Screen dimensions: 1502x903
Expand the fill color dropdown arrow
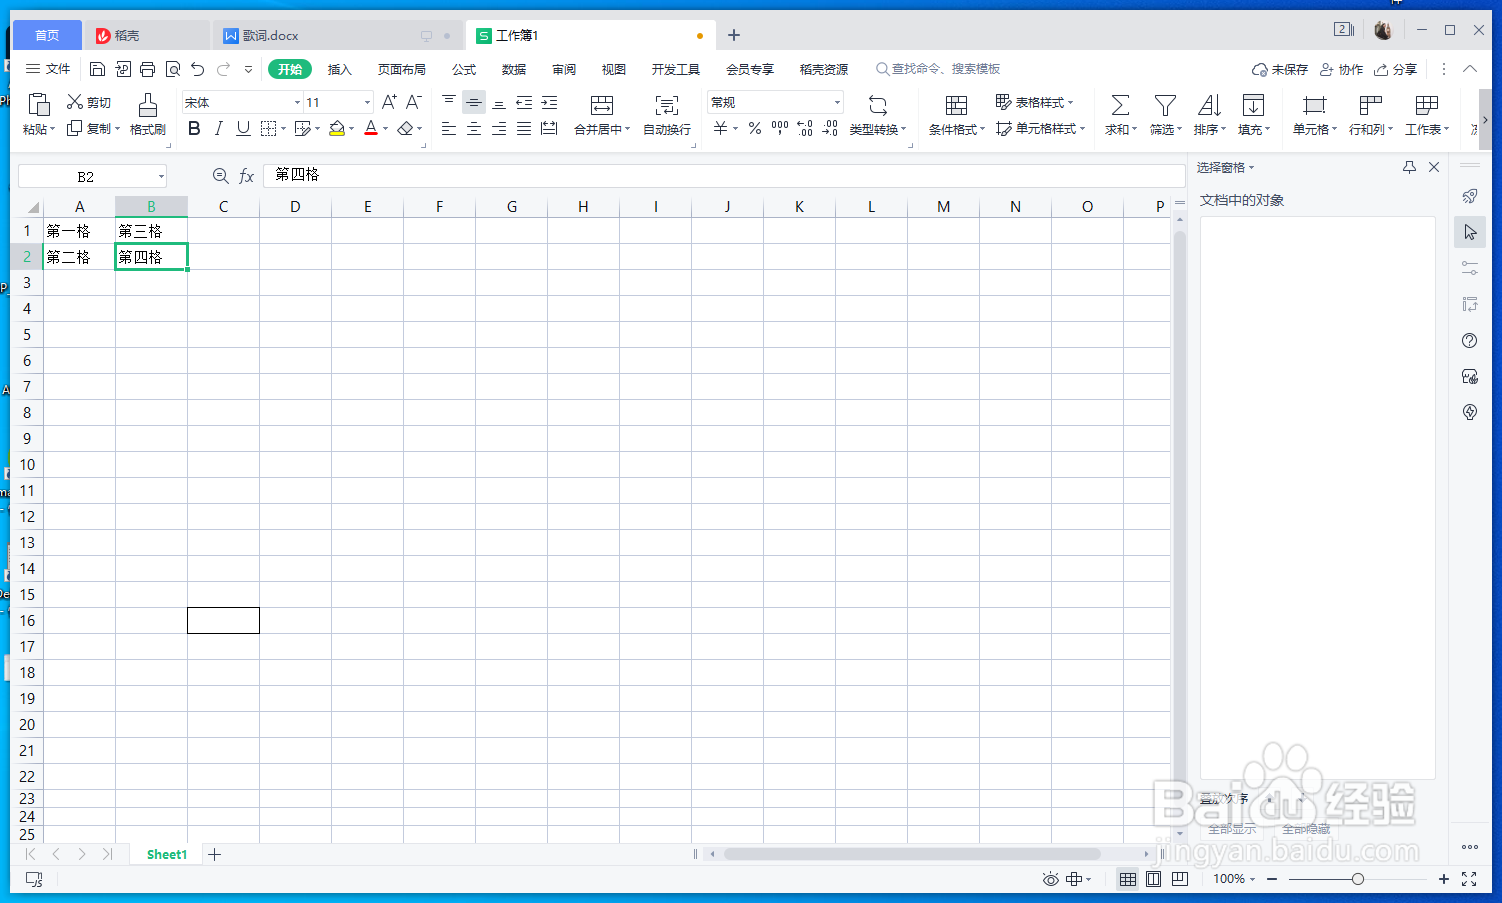[x=351, y=129]
